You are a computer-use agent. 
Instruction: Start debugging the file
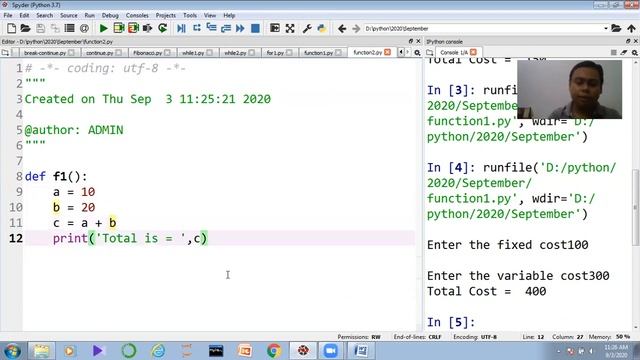point(182,28)
